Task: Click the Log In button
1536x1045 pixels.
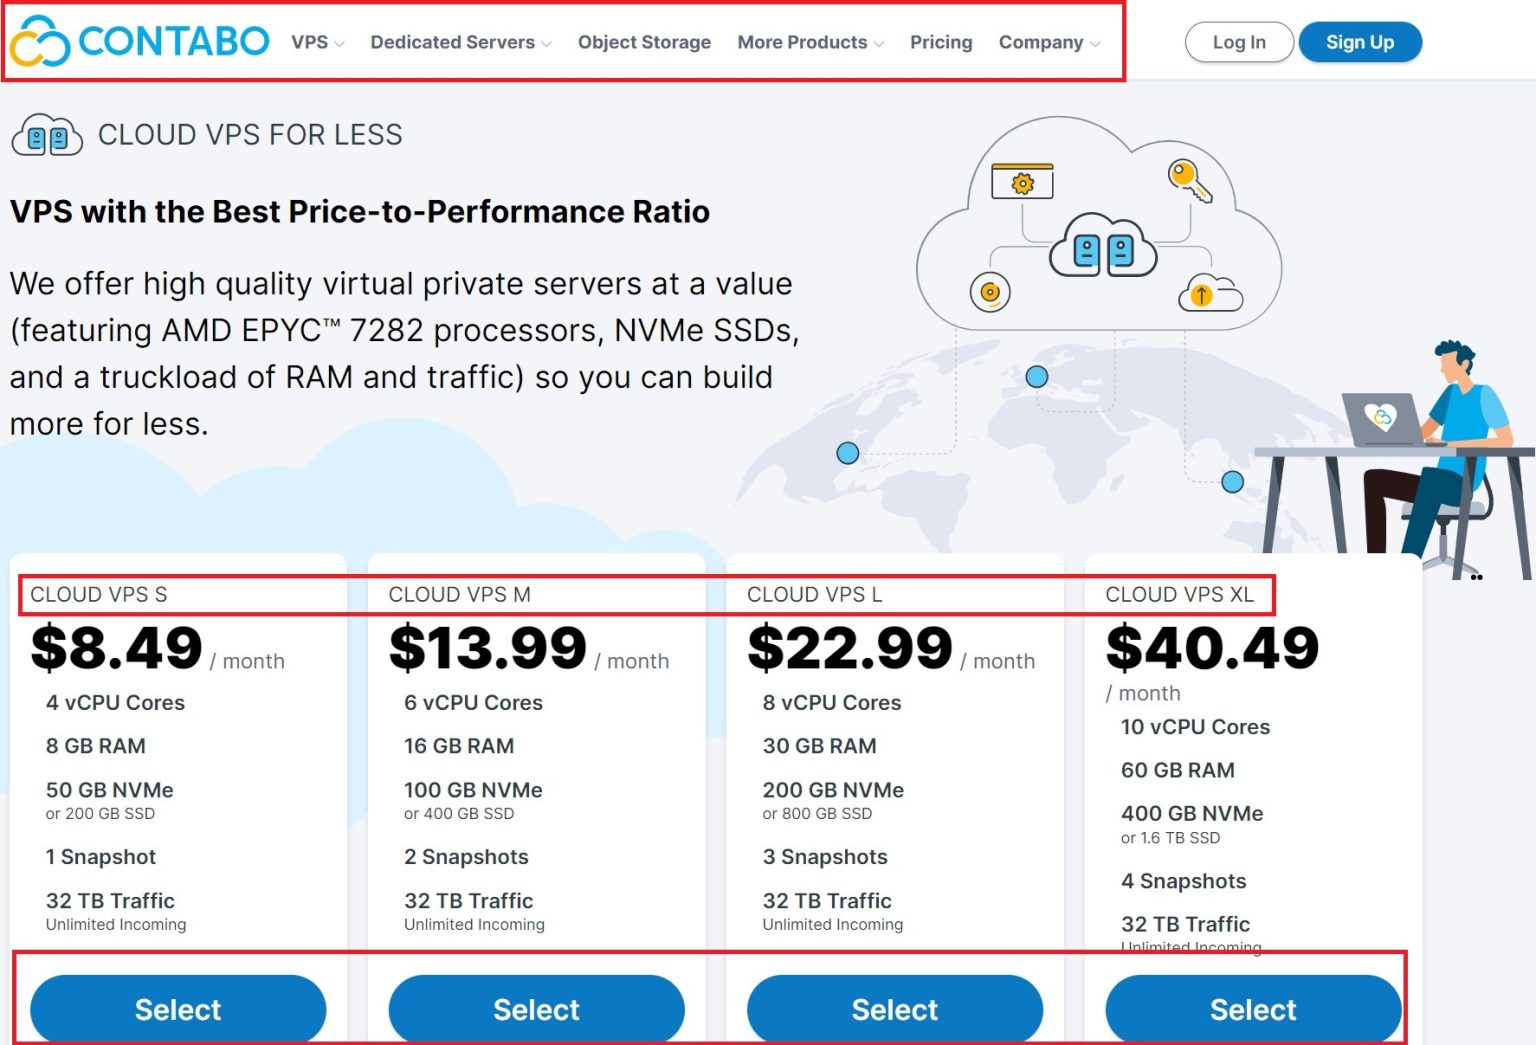Action: (x=1239, y=42)
